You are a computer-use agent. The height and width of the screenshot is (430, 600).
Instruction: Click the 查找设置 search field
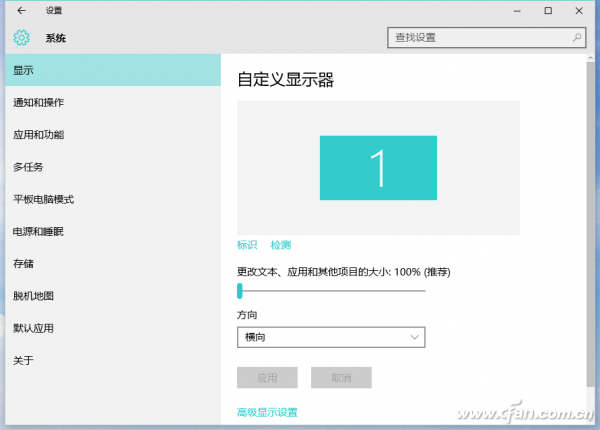(486, 37)
